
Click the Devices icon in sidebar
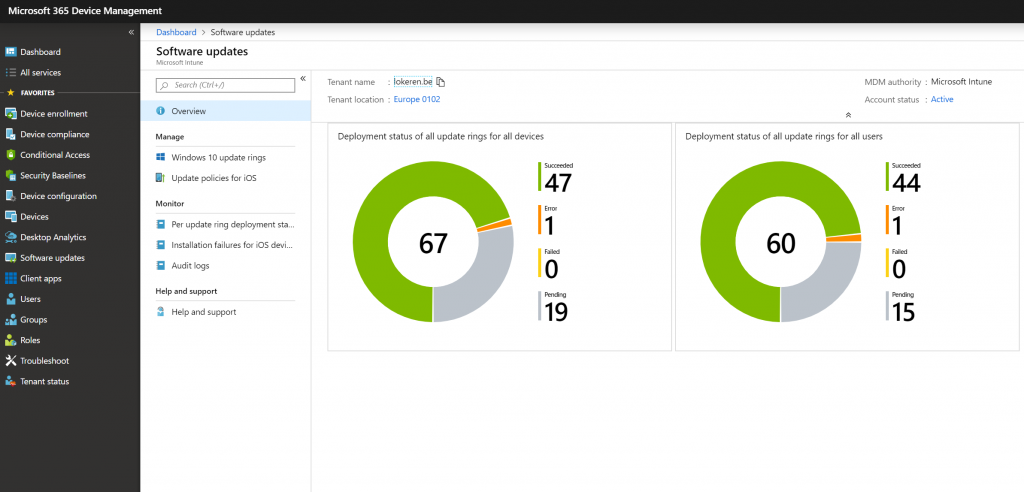(10, 216)
